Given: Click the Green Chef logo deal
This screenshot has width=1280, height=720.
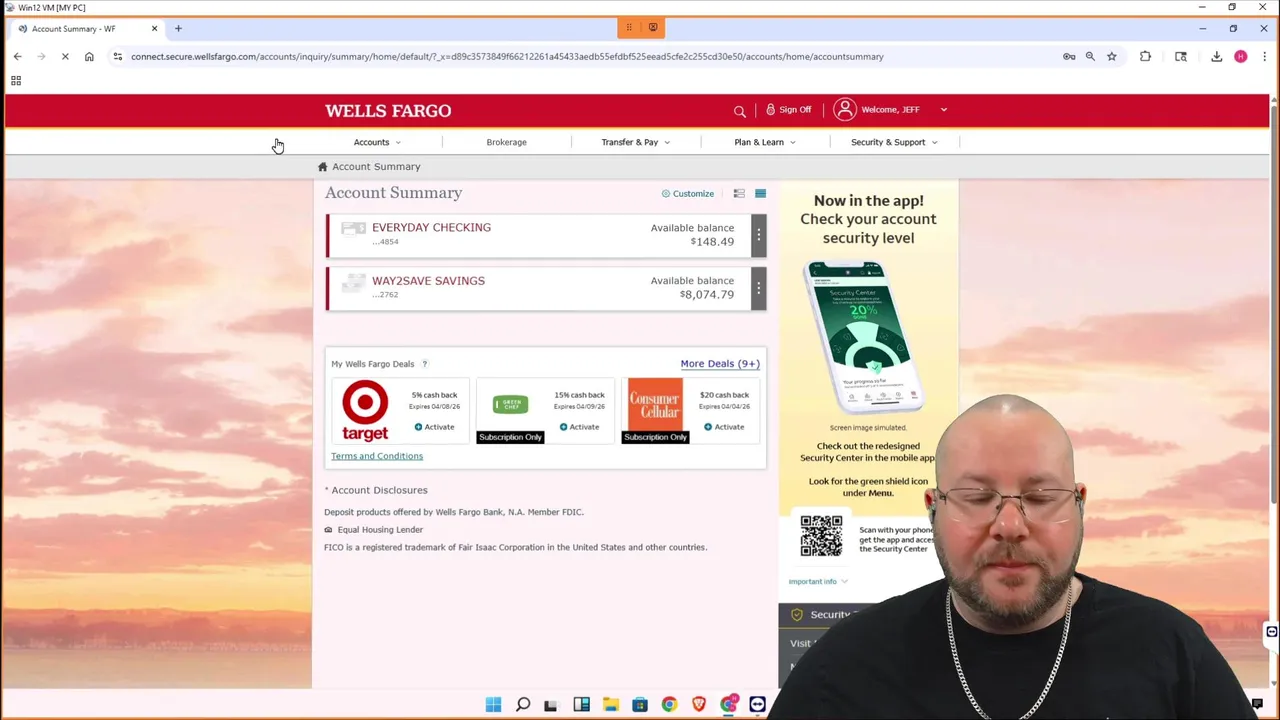Looking at the screenshot, I should (x=510, y=404).
